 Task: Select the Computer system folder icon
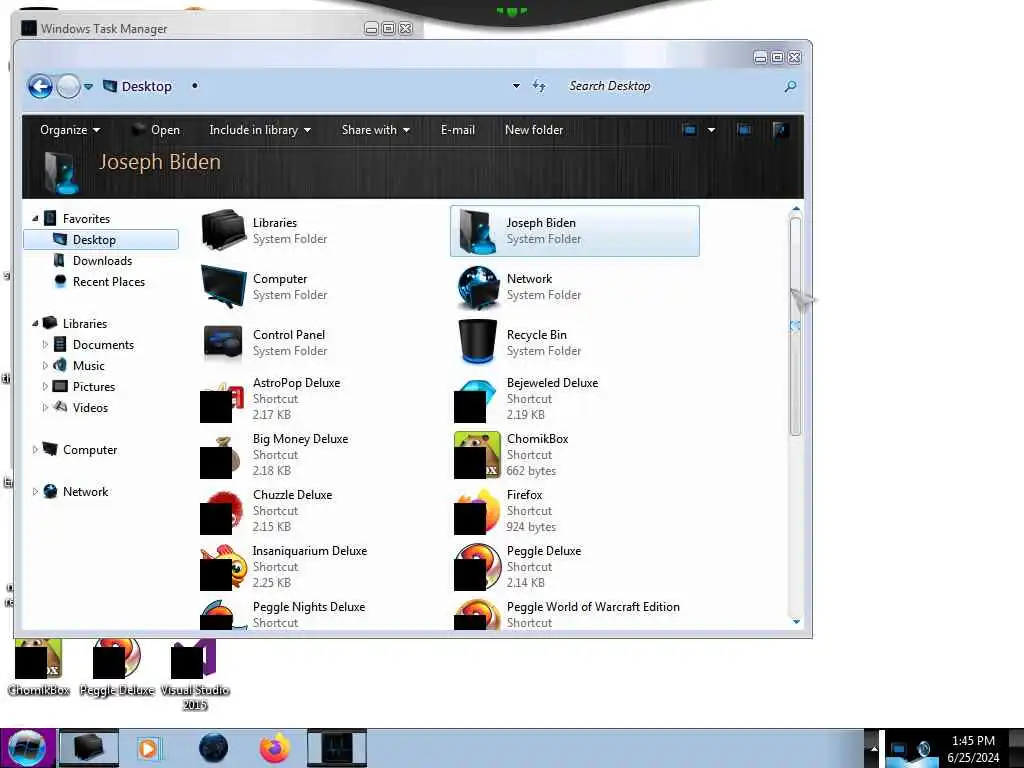click(x=224, y=286)
